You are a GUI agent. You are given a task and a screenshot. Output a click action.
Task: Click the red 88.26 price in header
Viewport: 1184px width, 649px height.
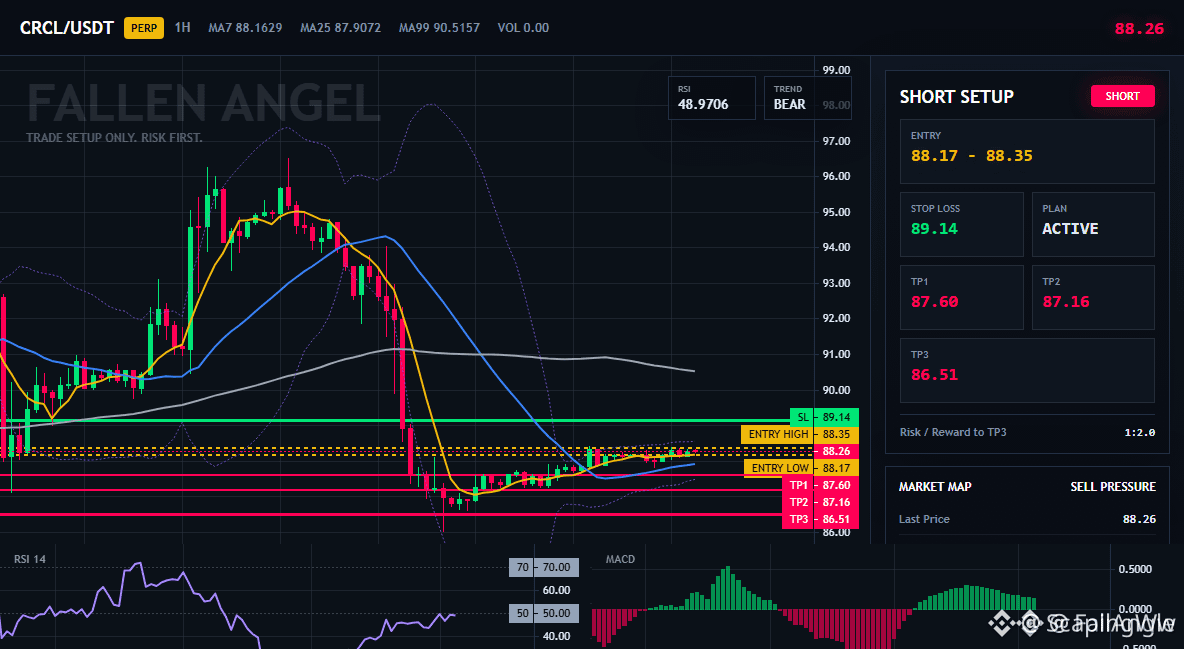pos(1139,29)
